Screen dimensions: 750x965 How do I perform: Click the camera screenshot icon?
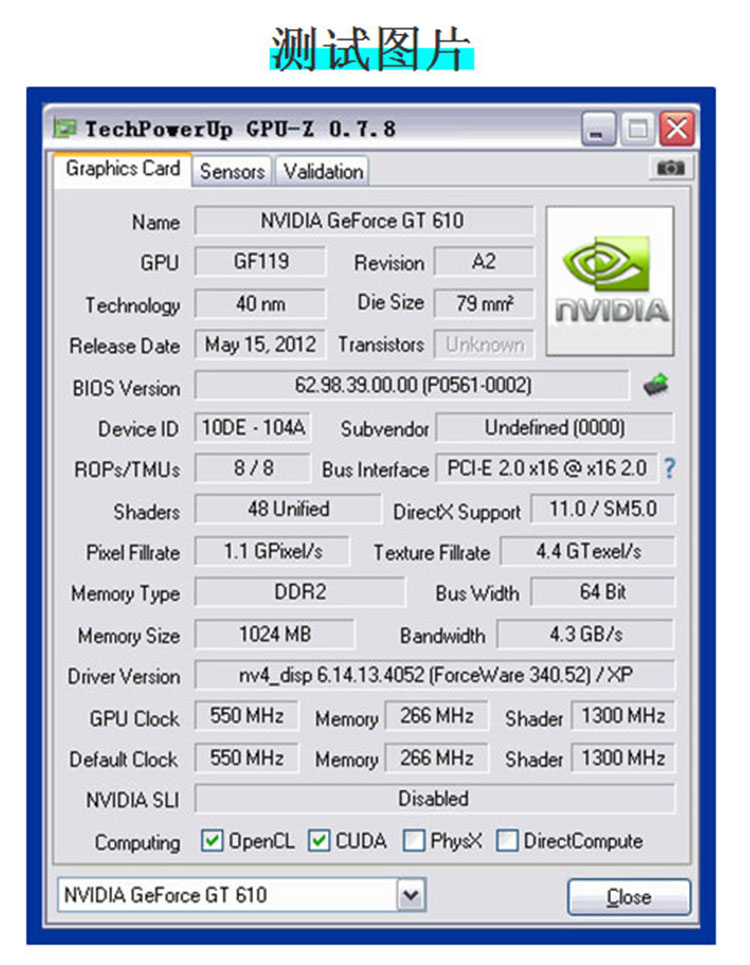[x=671, y=169]
